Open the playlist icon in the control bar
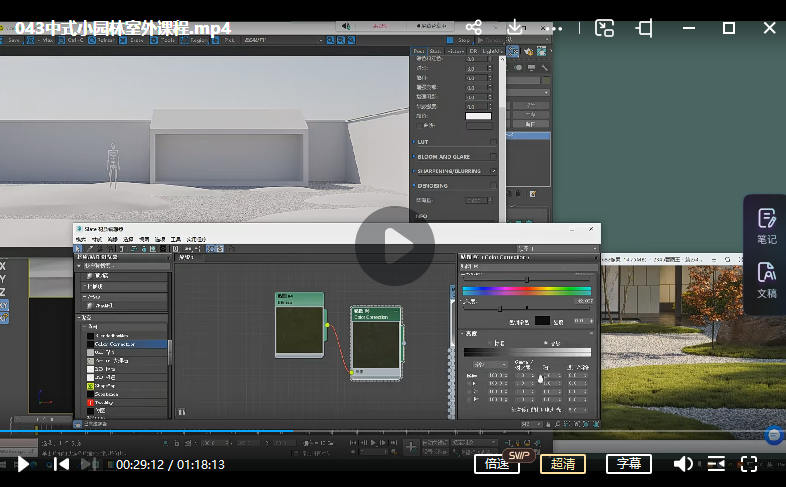 coord(716,464)
